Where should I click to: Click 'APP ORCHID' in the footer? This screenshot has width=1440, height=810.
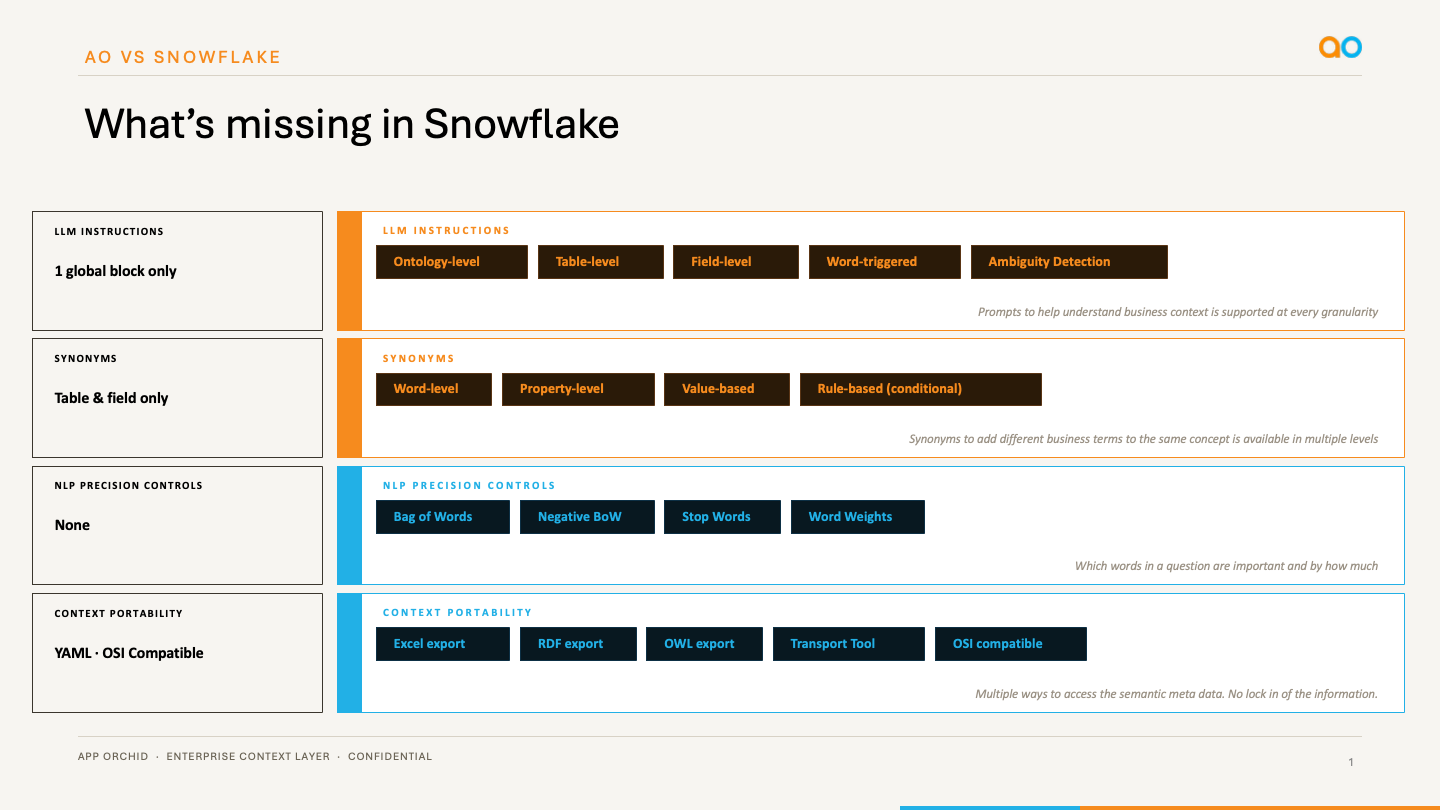click(x=113, y=757)
